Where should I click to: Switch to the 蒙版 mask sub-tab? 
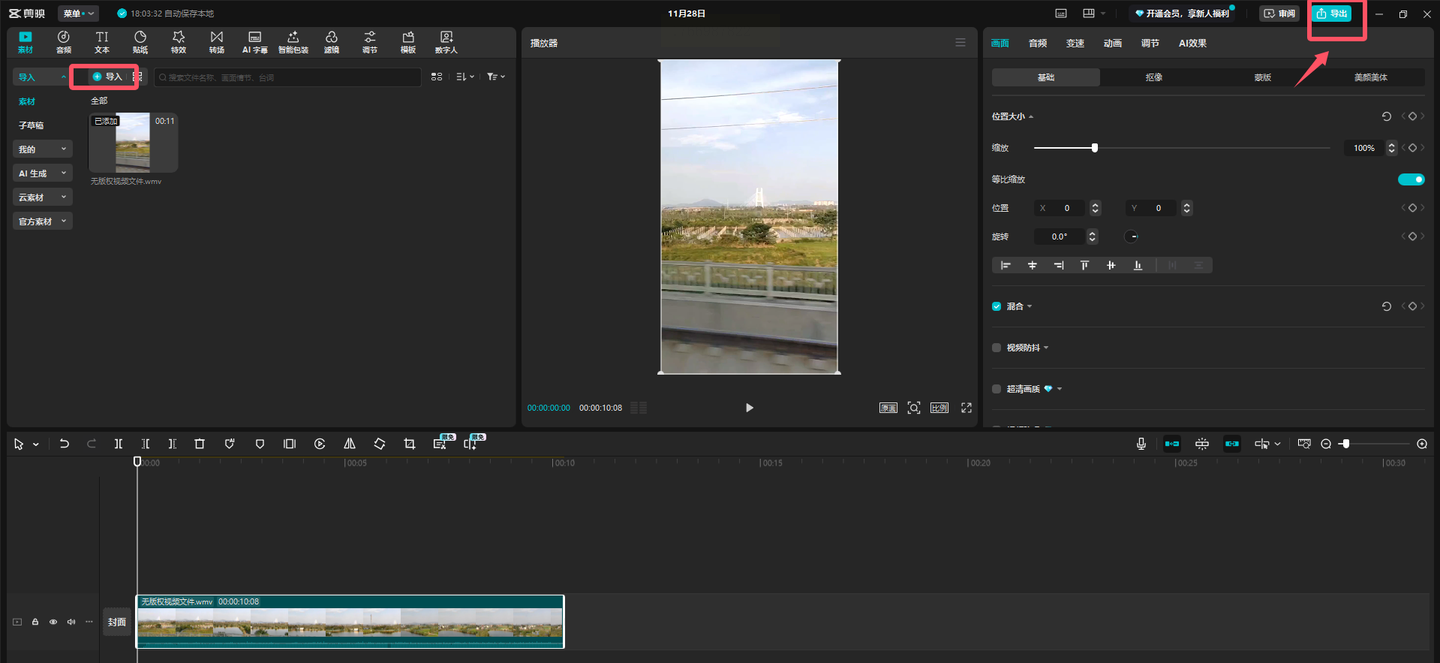pos(1263,77)
